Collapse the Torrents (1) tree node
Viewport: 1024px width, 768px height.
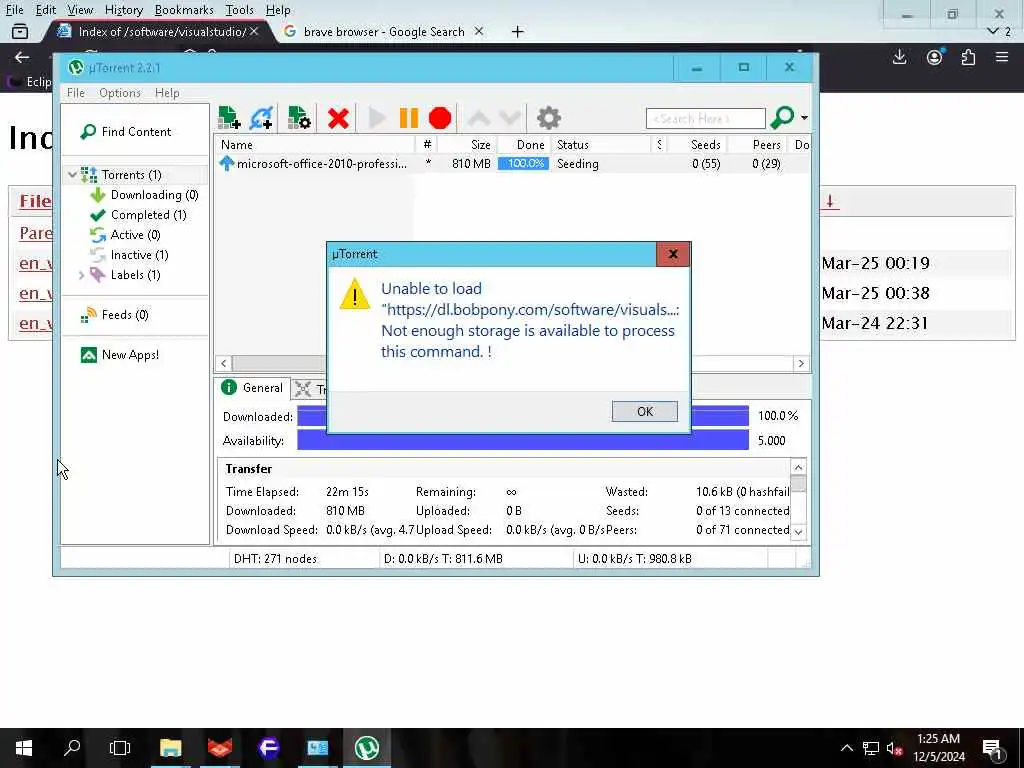(x=72, y=174)
